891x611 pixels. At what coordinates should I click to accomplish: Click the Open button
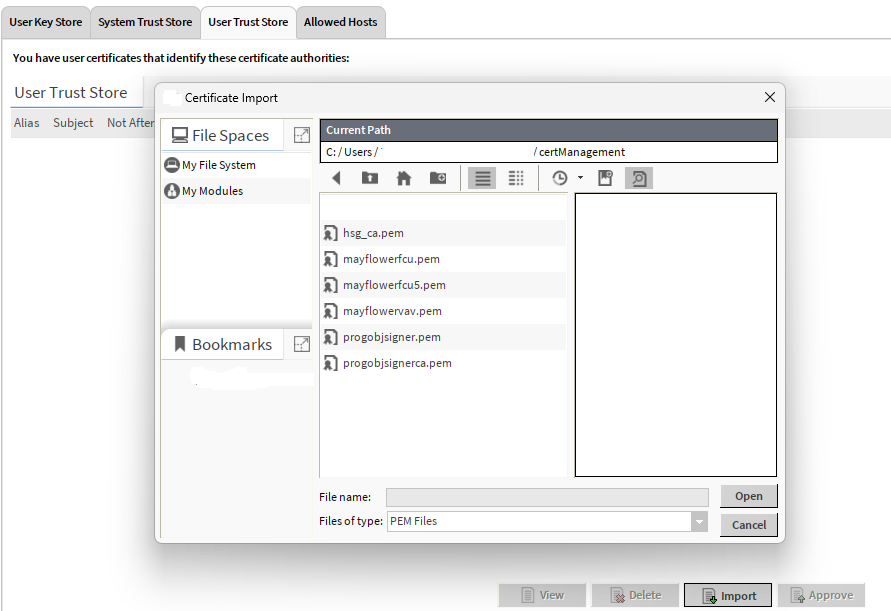tap(748, 496)
